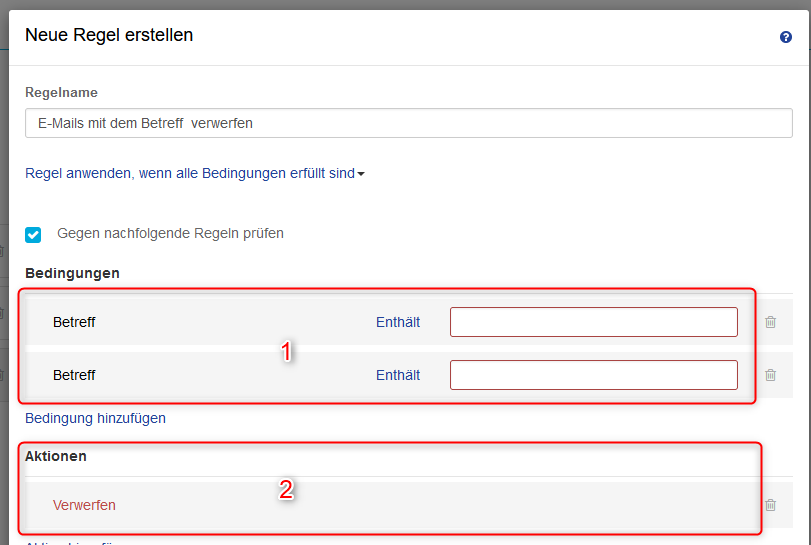Expand 'Regel anwenden, wenn alle Bedingungen erfüllt sind' dropdown

point(194,173)
